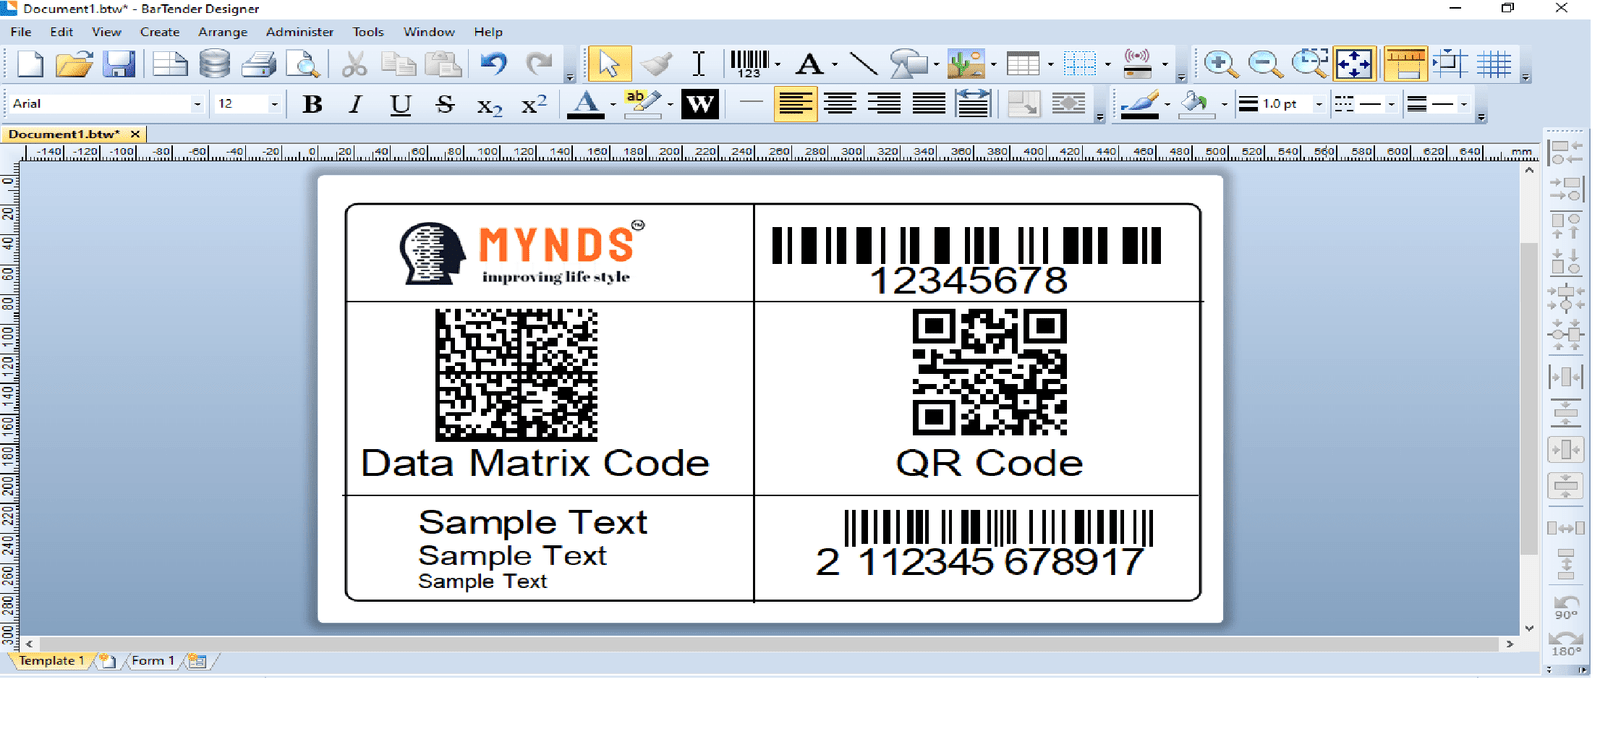1600x742 pixels.
Task: Open page setup dialog
Action: coord(169,64)
